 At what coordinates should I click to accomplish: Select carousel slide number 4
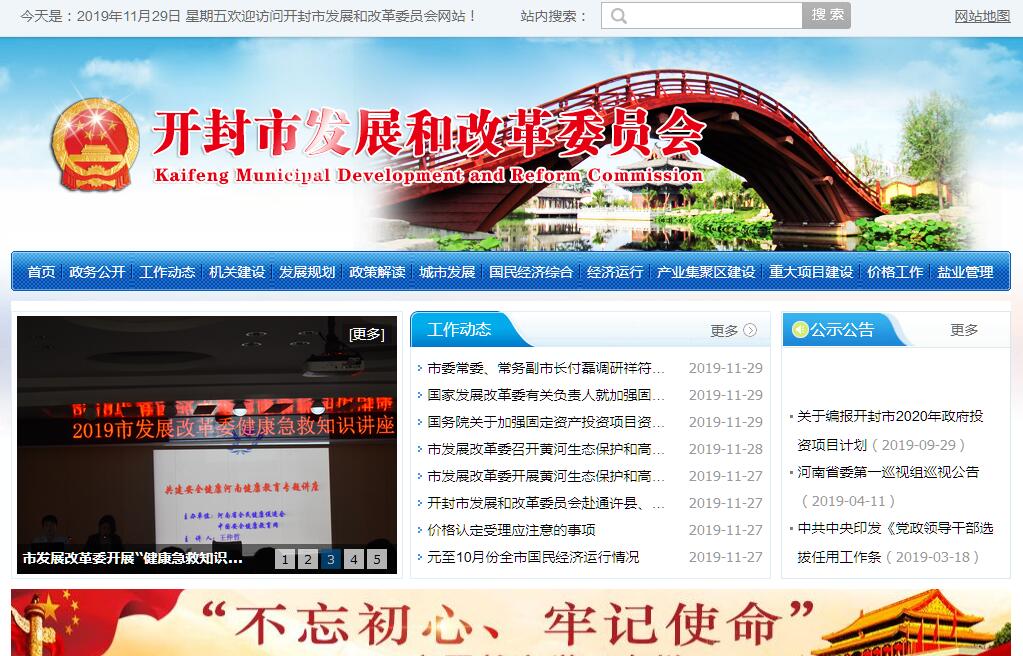354,560
